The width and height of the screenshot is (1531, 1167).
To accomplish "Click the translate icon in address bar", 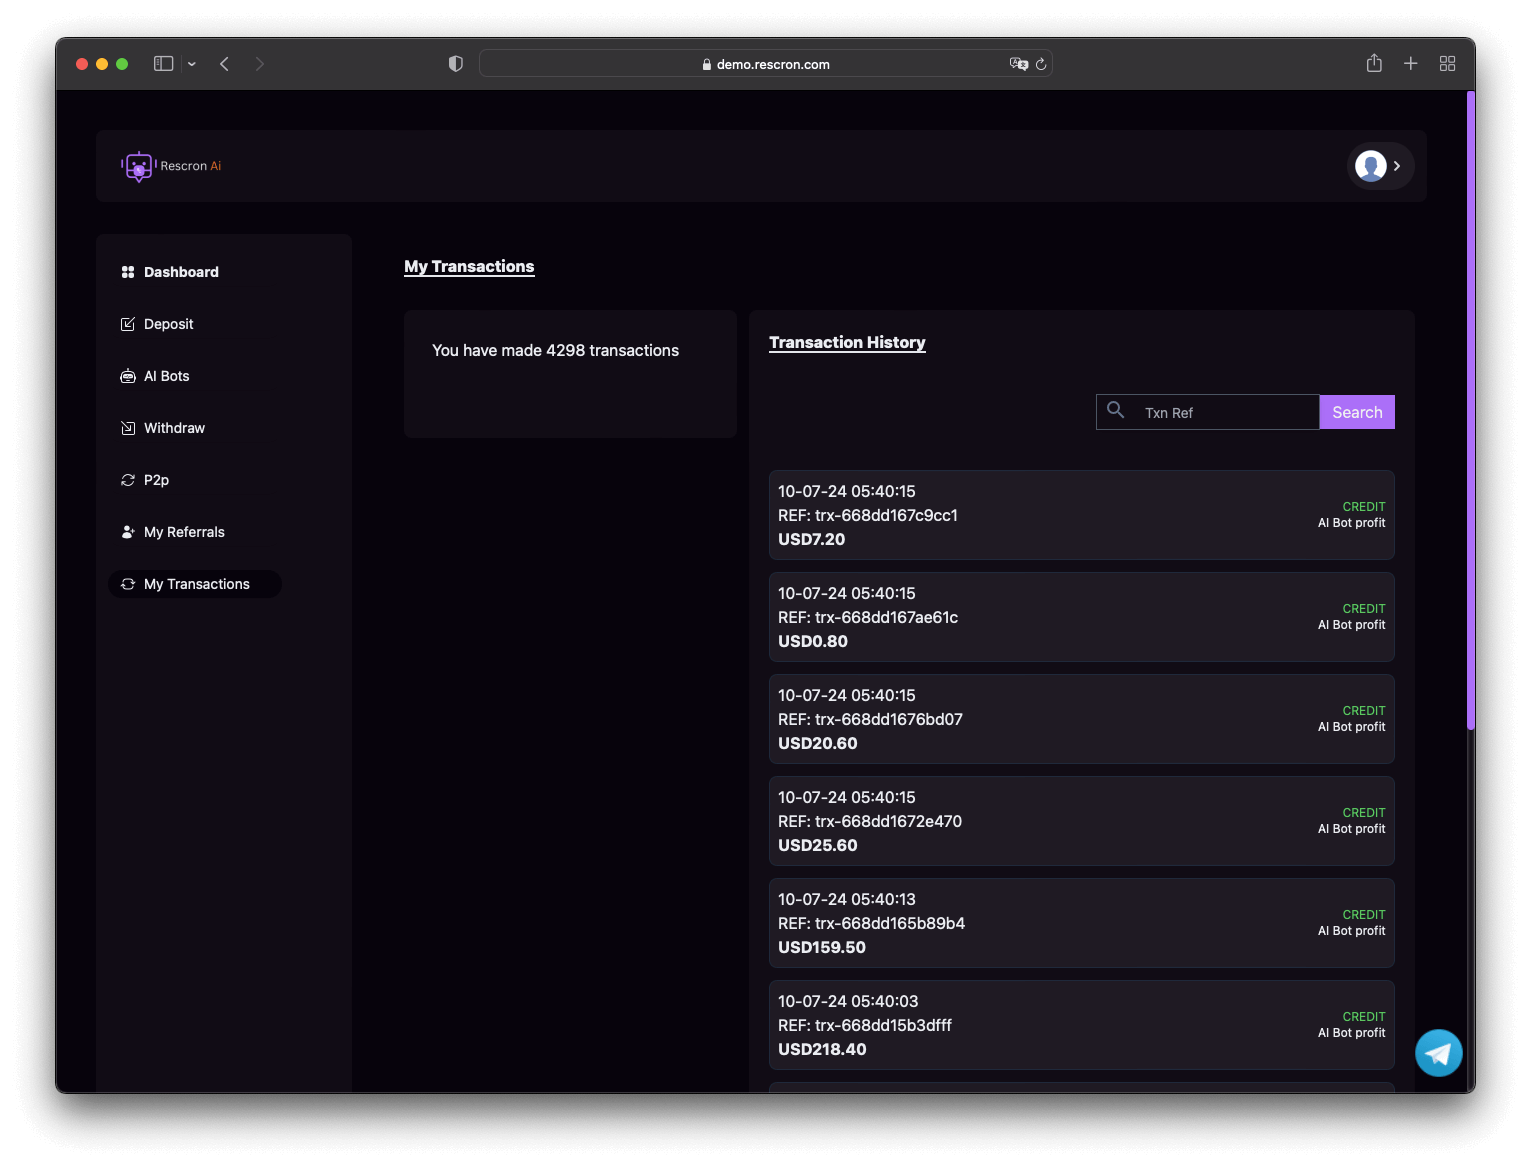I will point(1018,64).
